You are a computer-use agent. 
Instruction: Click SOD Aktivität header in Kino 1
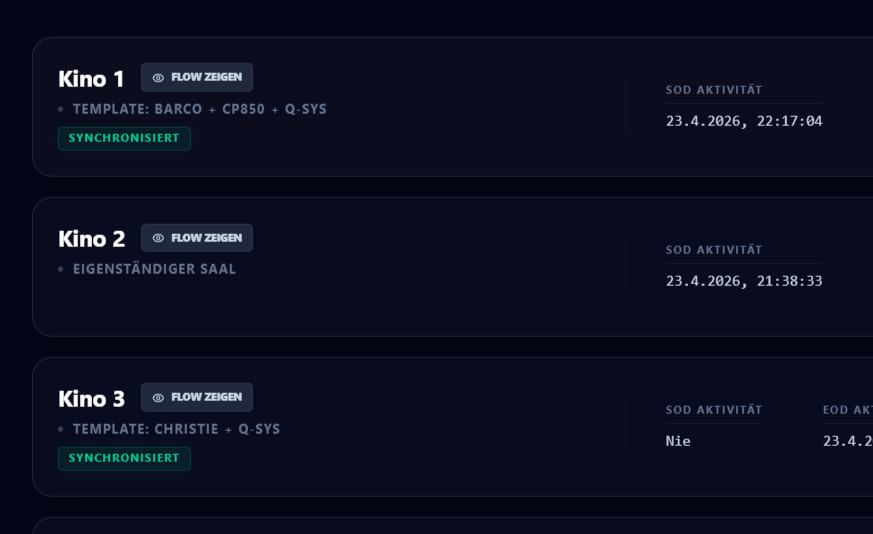(714, 90)
